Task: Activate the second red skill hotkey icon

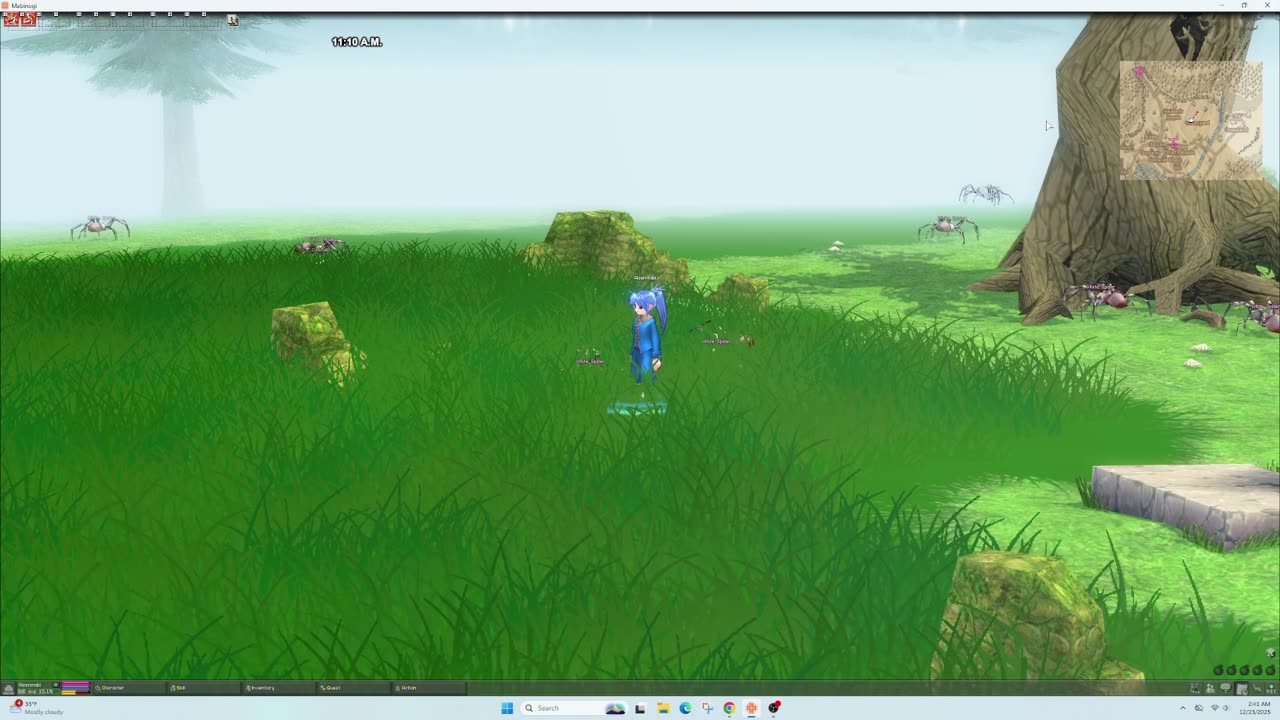Action: click(28, 19)
